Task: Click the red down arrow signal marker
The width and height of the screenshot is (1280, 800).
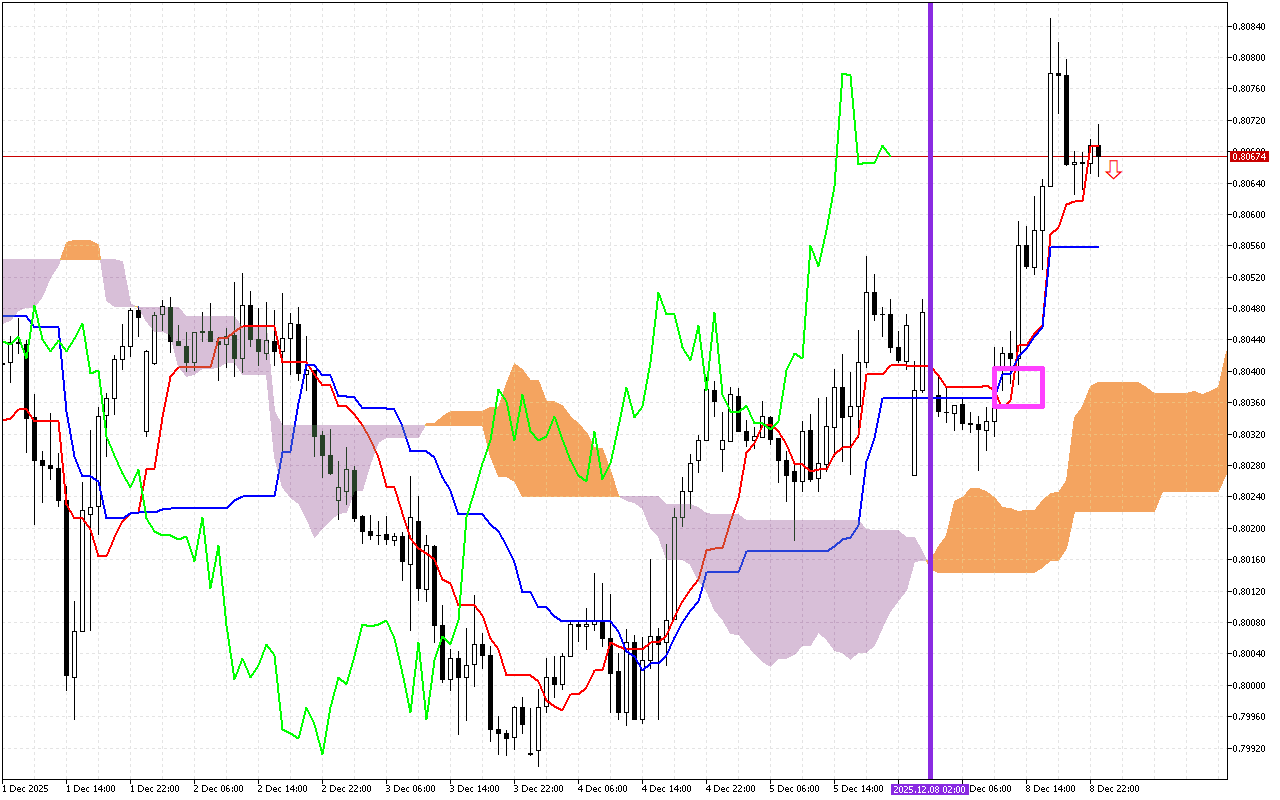Action: 1113,169
